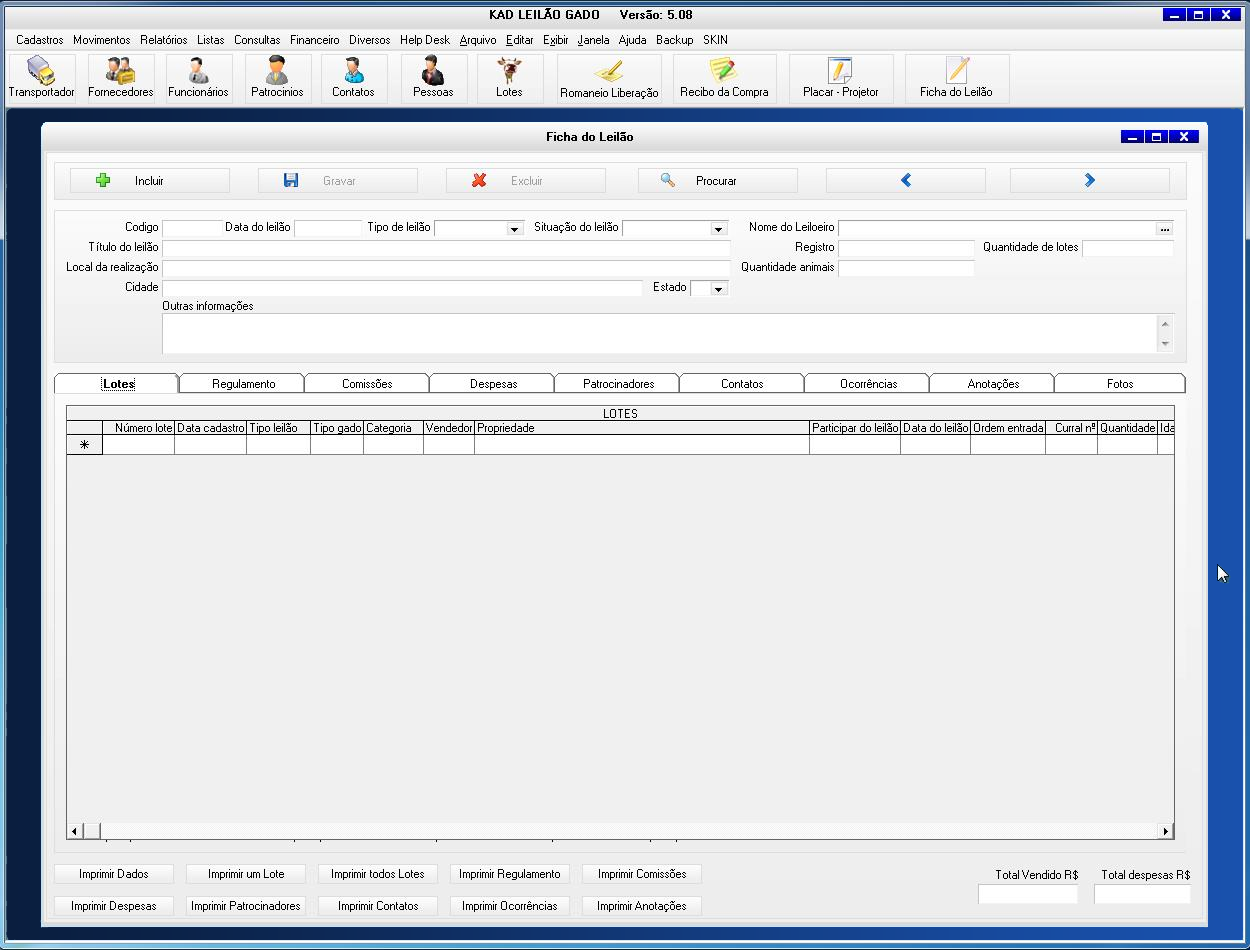Go to next record with right arrow
The width and height of the screenshot is (1250, 950).
point(1090,181)
